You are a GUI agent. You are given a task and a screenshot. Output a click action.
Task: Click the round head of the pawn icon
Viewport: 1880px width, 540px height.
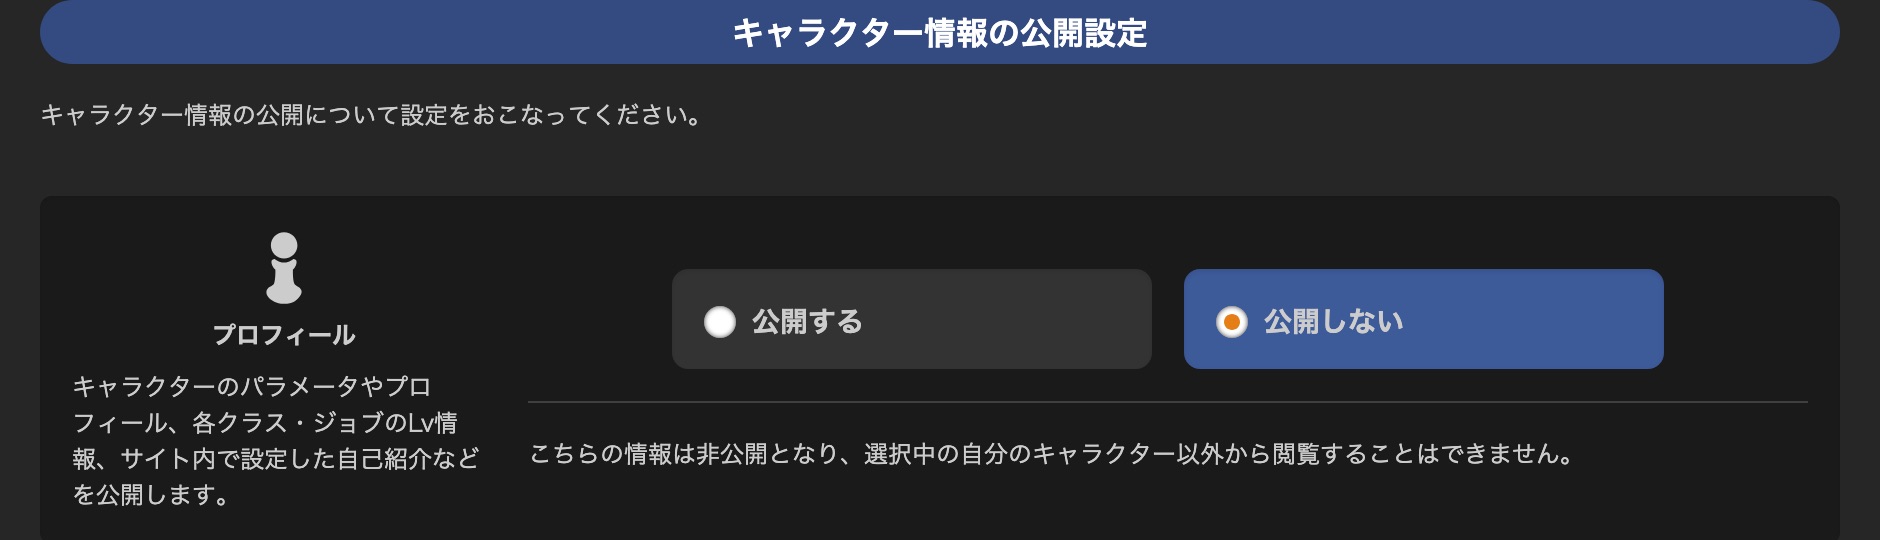coord(284,245)
